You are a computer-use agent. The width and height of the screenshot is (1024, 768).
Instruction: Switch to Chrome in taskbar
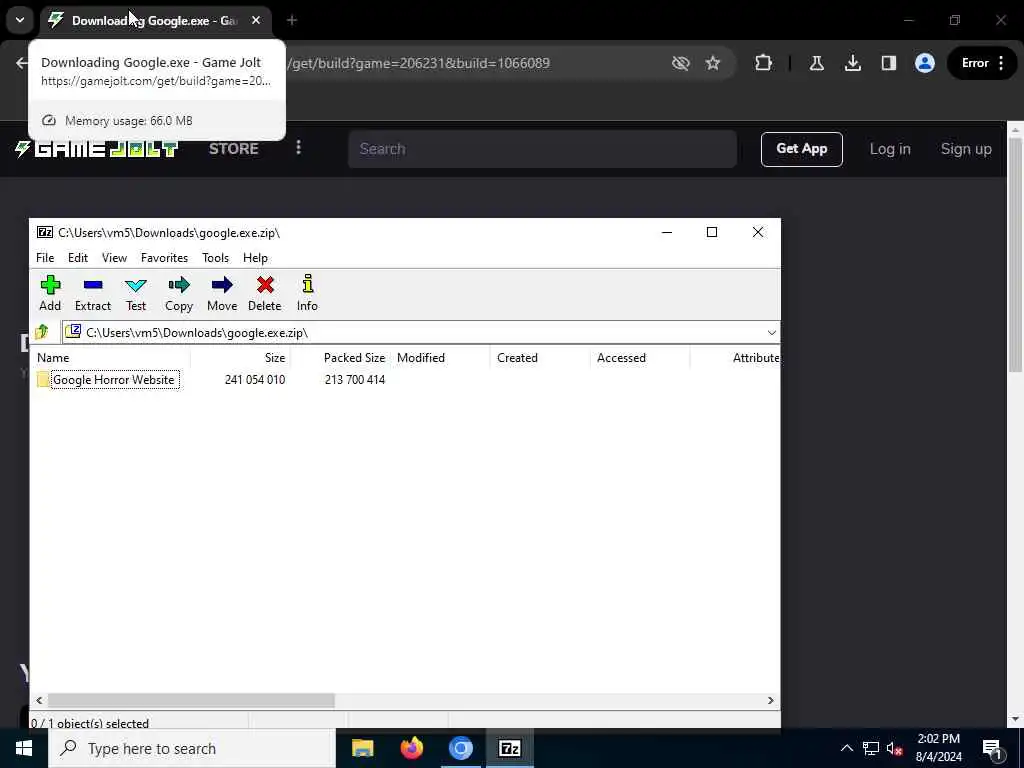460,748
